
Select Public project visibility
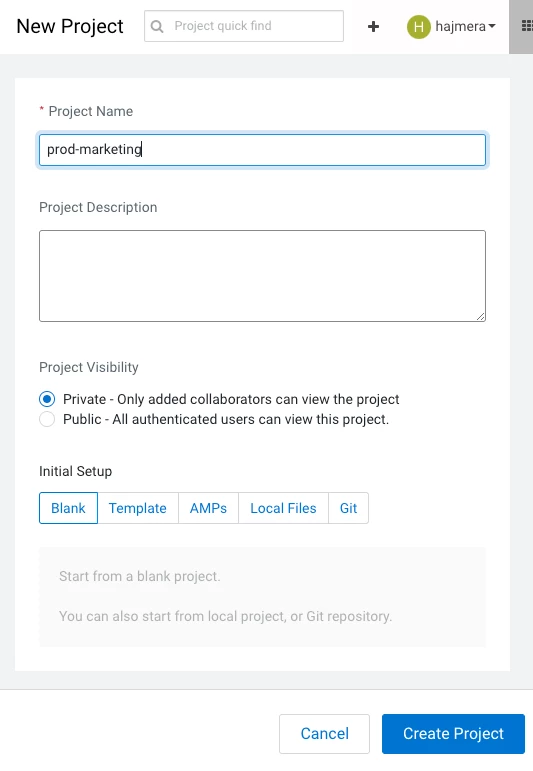pyautogui.click(x=47, y=419)
